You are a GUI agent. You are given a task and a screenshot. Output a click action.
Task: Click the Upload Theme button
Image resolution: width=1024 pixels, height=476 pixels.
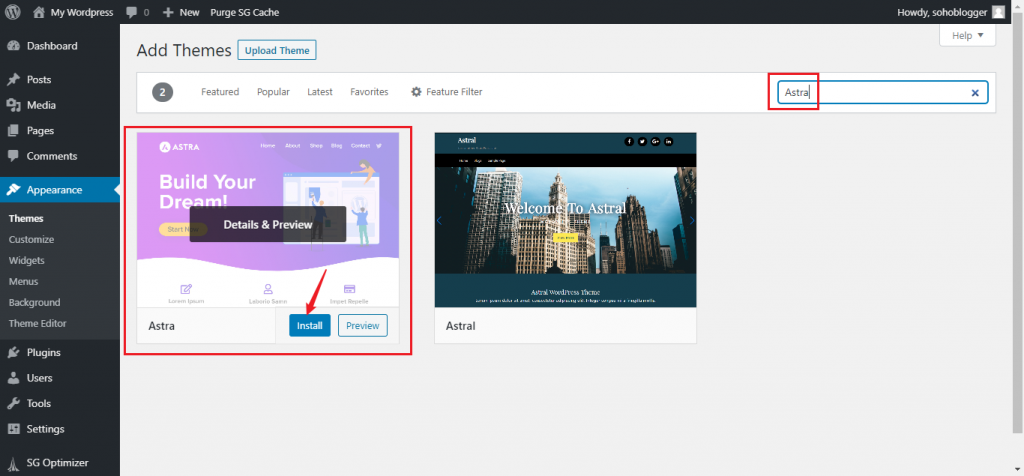coord(276,50)
